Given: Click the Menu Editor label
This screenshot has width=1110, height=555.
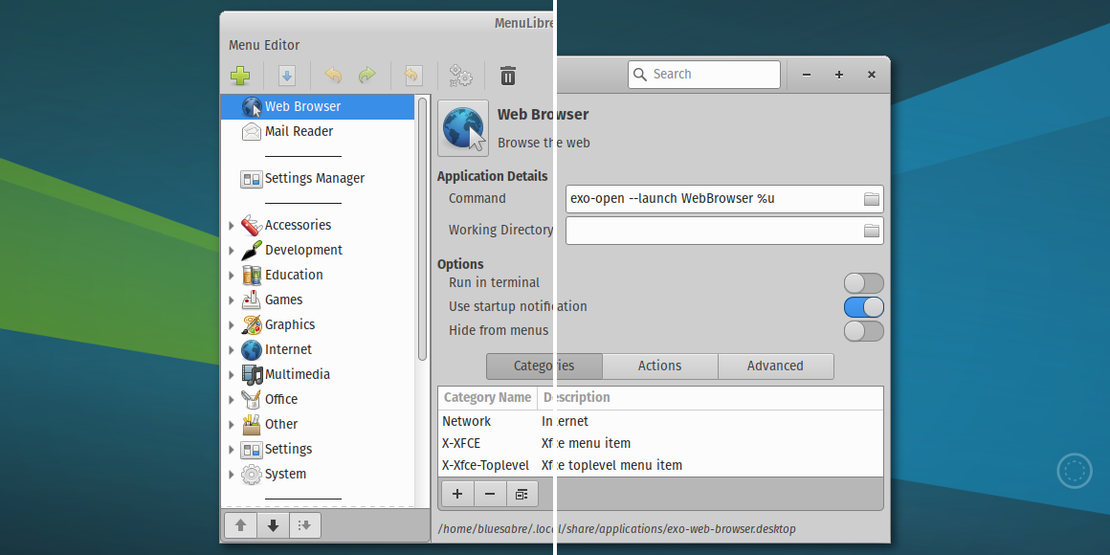Looking at the screenshot, I should [264, 45].
